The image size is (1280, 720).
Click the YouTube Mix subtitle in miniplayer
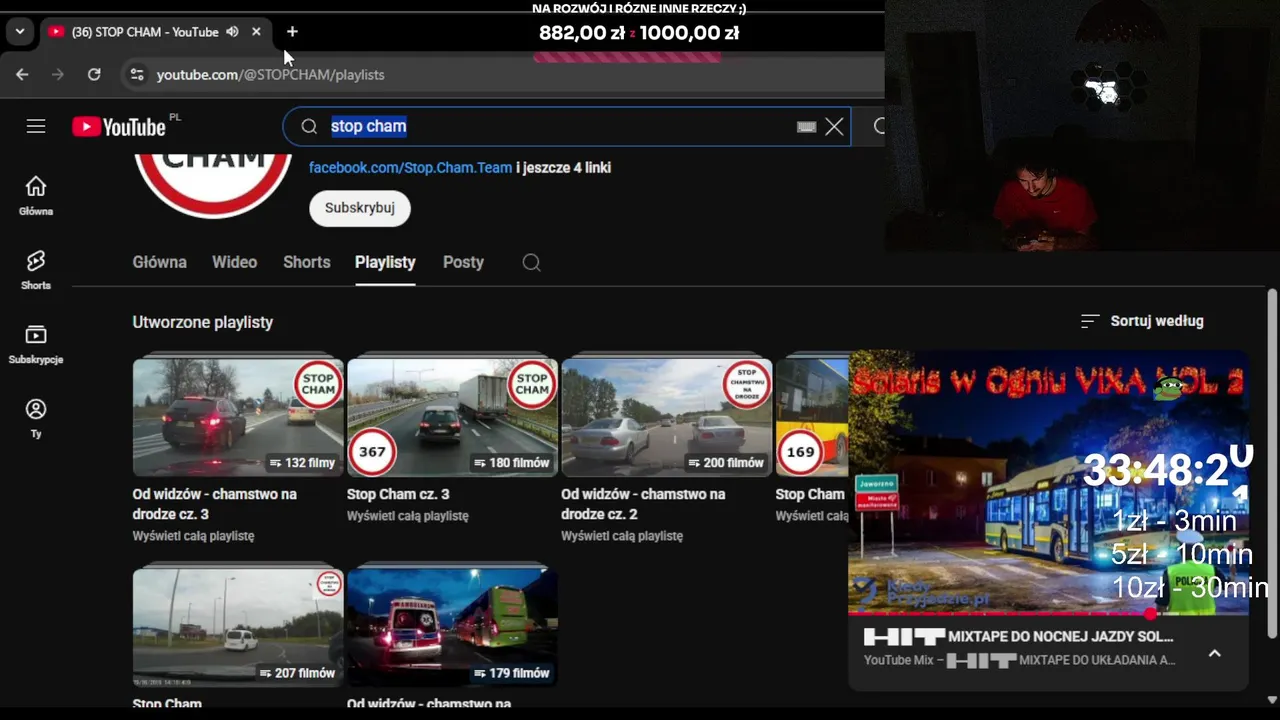pos(1020,660)
